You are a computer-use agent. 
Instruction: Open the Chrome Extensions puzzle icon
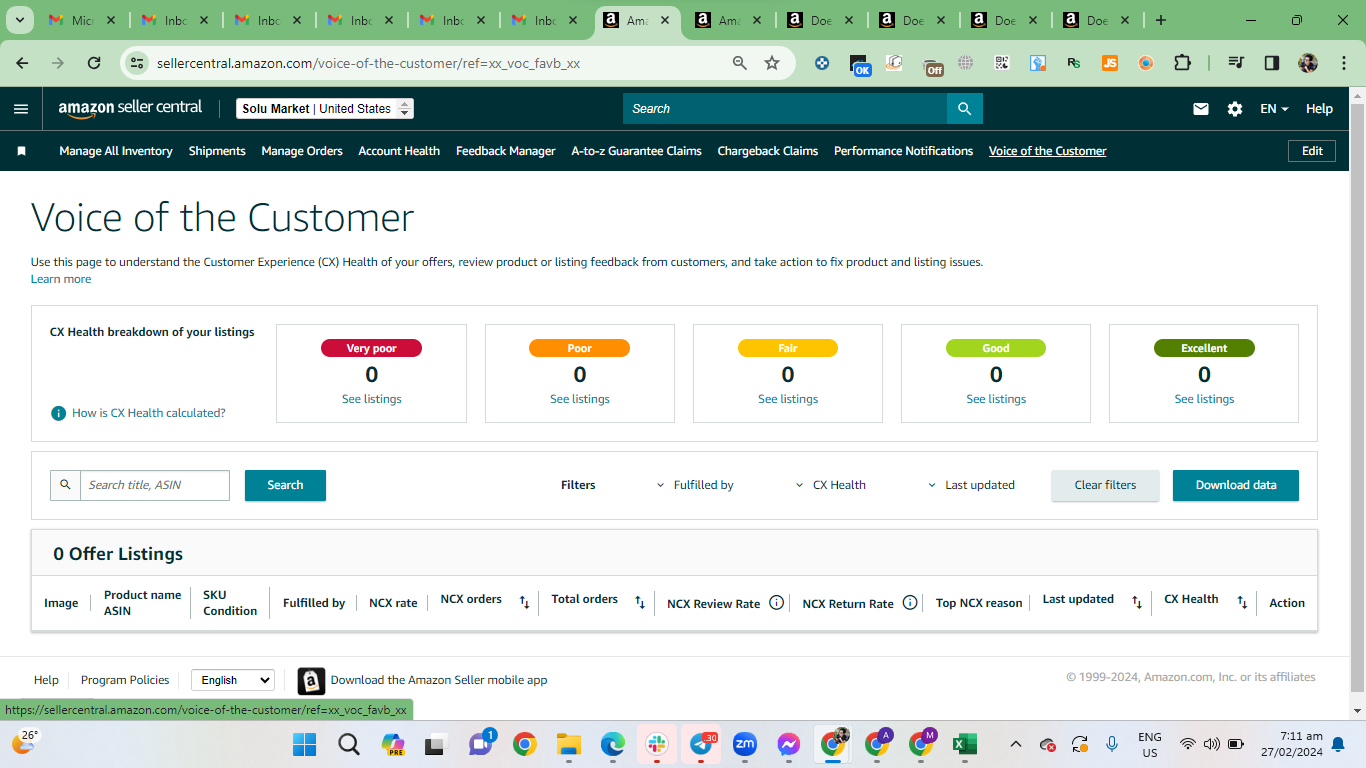[x=1182, y=63]
